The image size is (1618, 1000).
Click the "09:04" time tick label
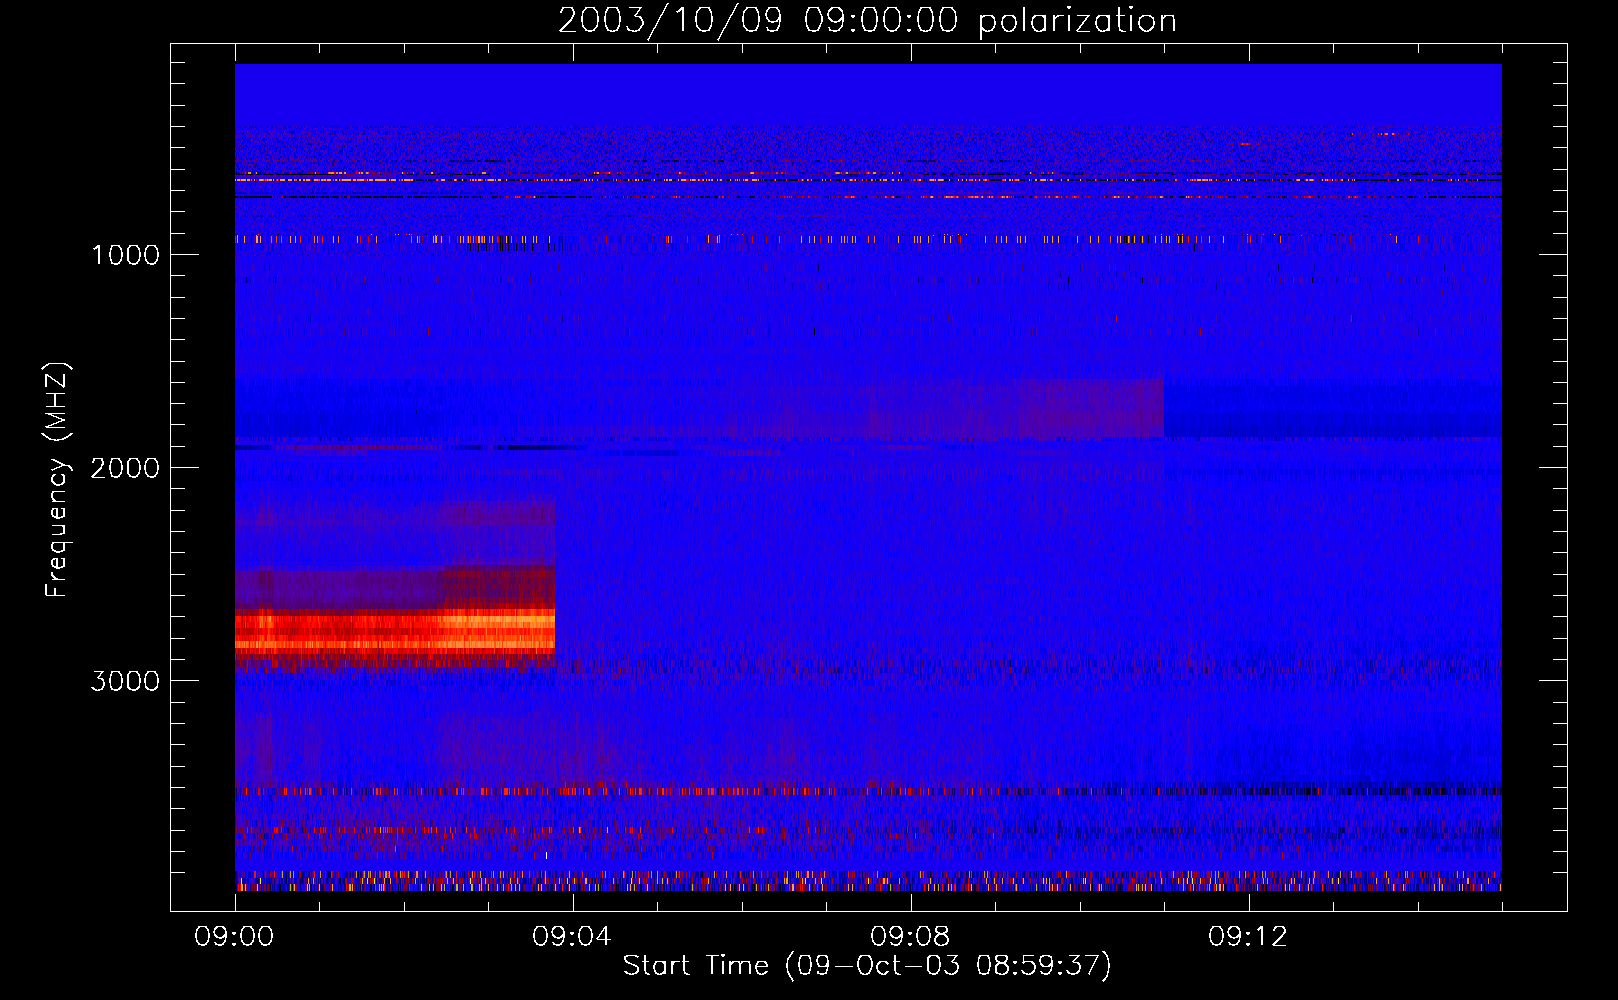point(572,937)
